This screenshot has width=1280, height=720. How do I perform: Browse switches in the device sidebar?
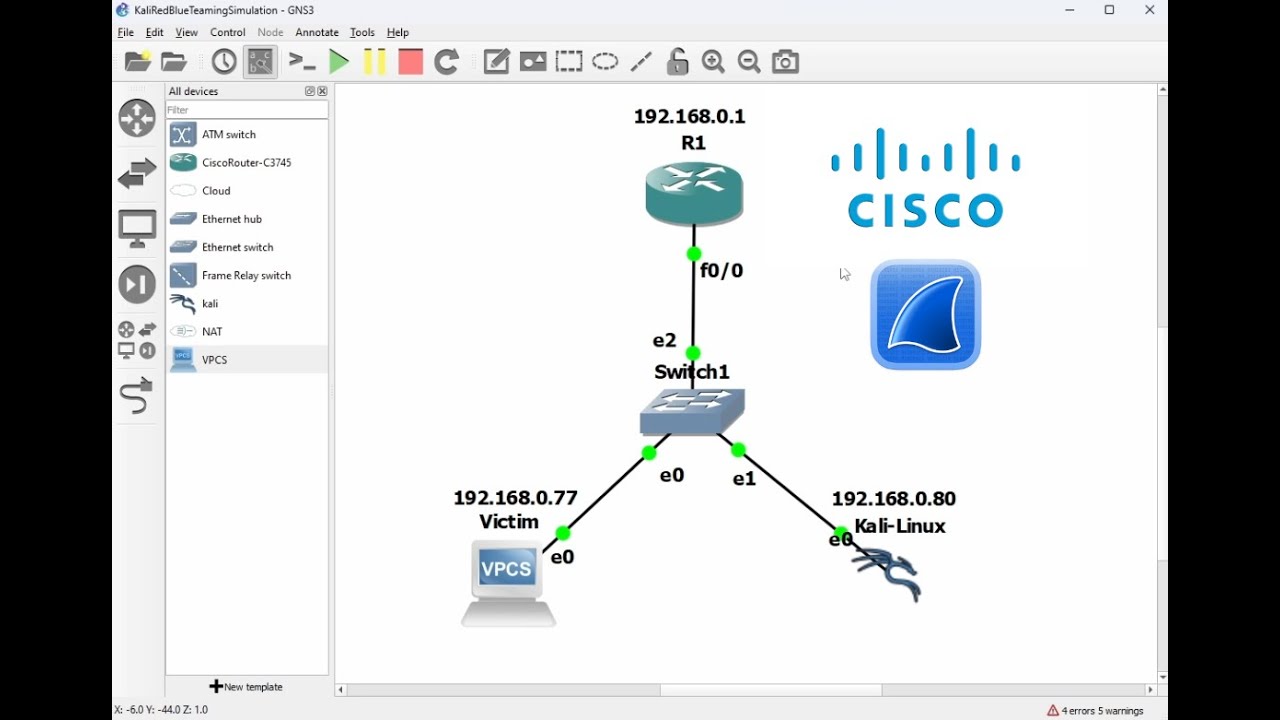137,174
